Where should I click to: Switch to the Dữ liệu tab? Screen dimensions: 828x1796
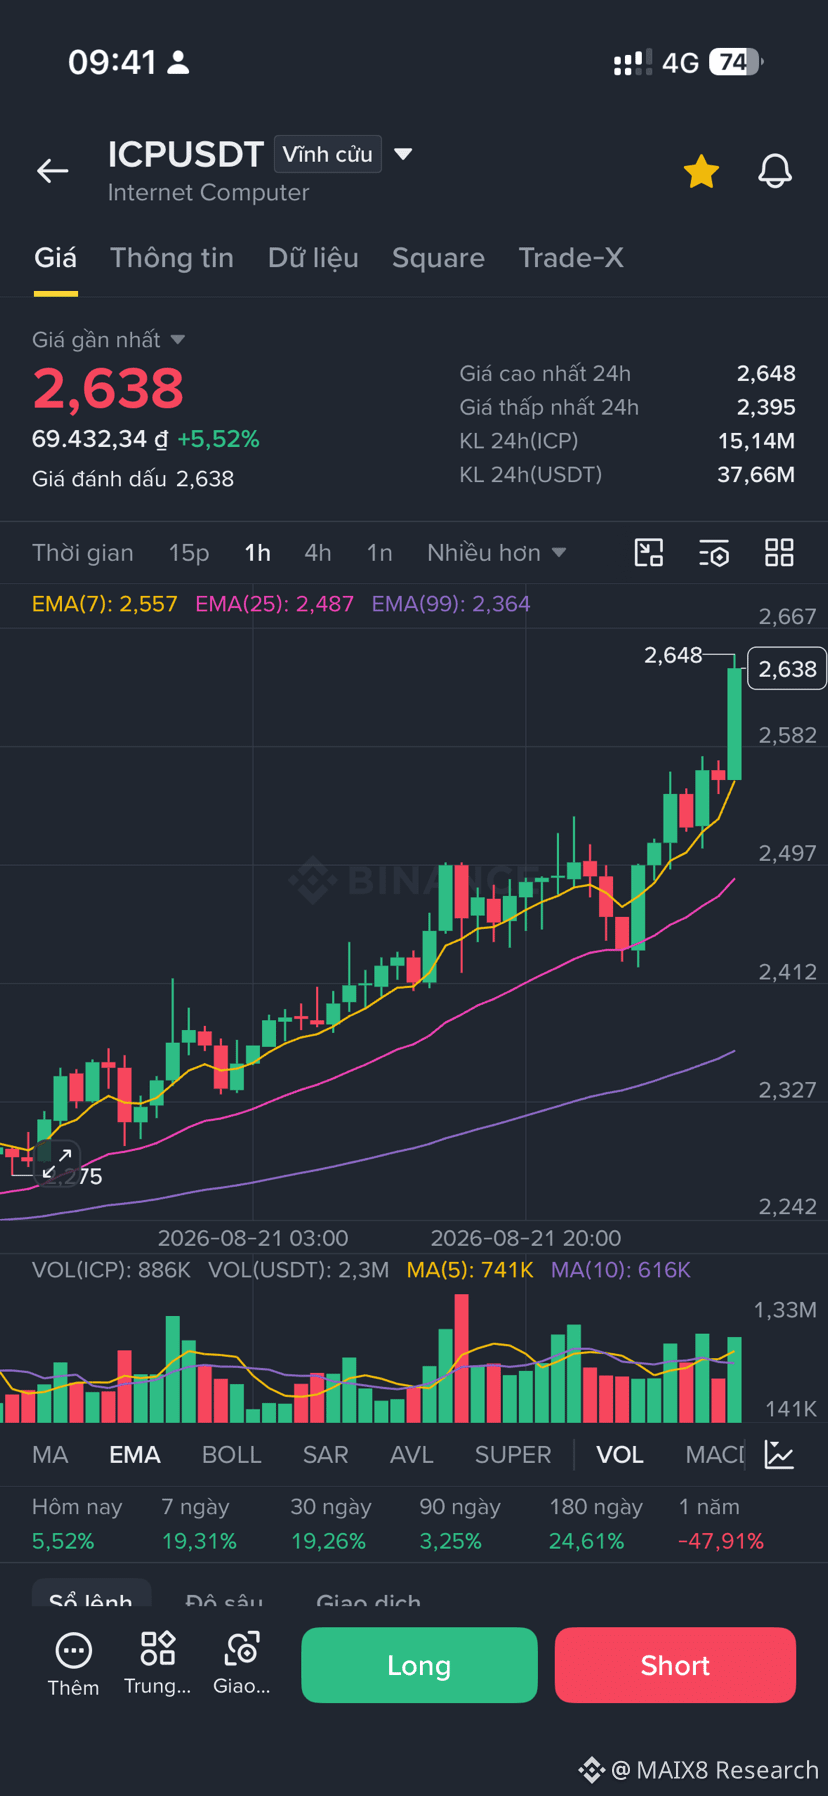point(313,258)
